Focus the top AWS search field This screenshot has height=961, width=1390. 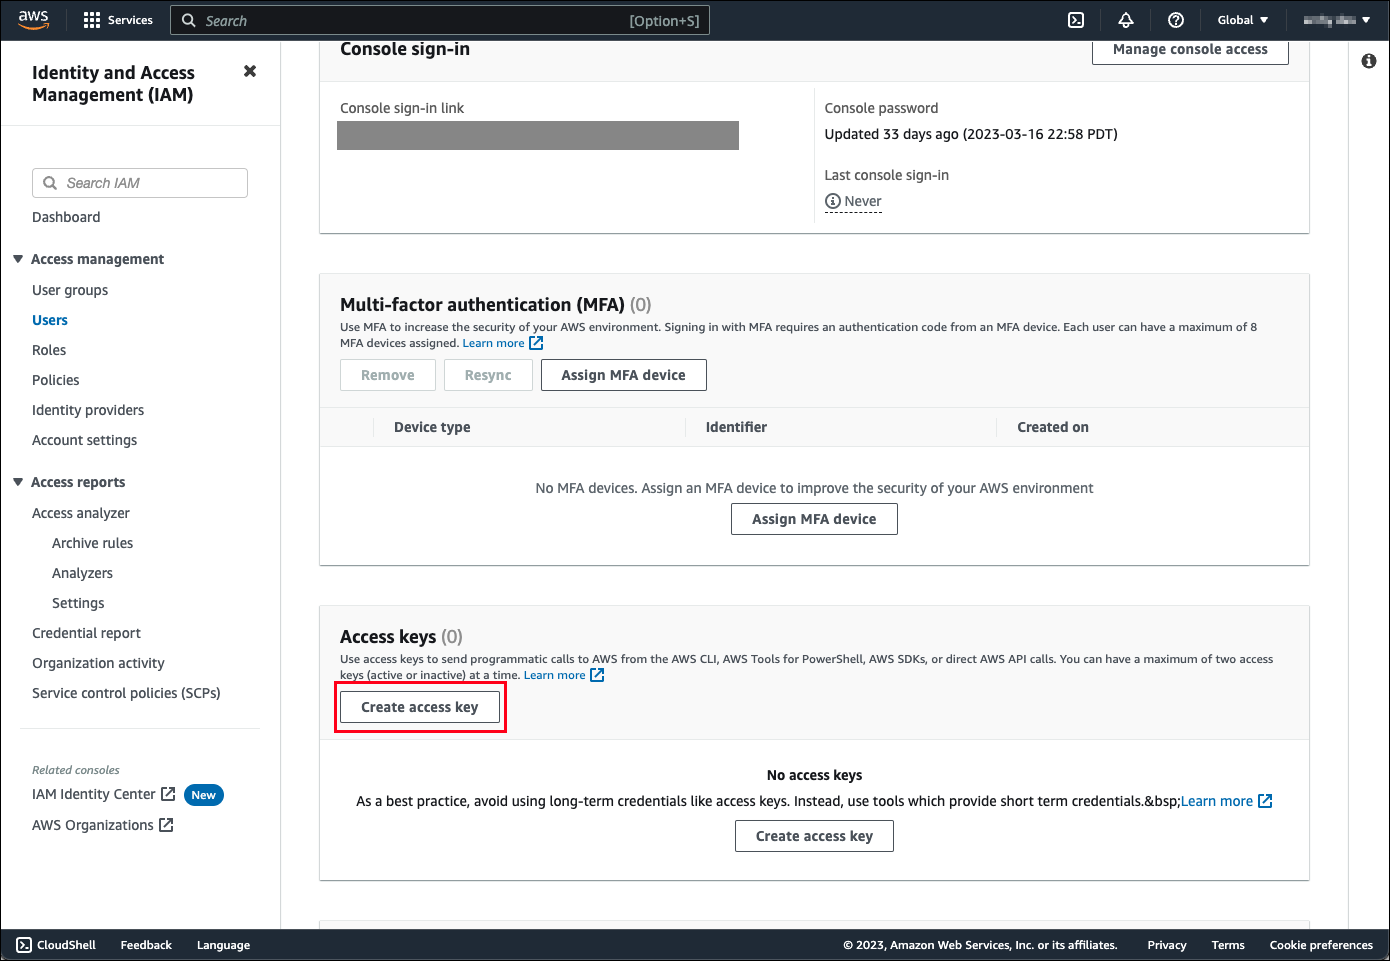440,20
